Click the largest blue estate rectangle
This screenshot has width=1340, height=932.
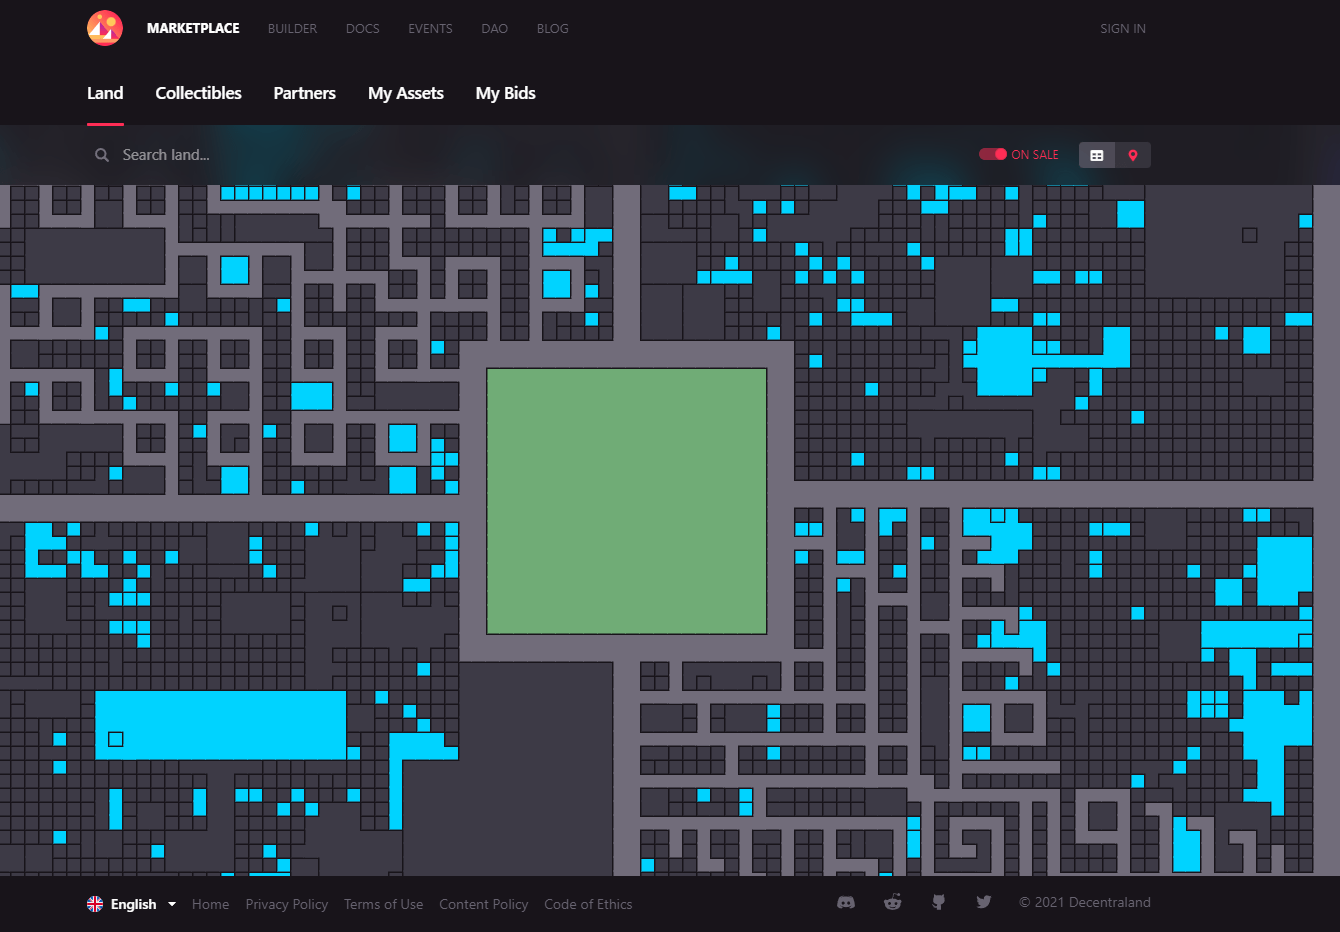click(x=221, y=725)
